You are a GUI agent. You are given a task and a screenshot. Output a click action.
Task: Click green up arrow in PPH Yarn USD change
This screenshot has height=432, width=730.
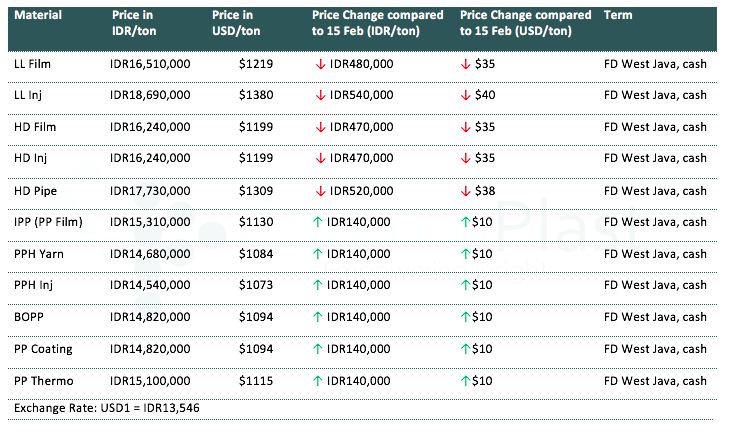point(465,254)
